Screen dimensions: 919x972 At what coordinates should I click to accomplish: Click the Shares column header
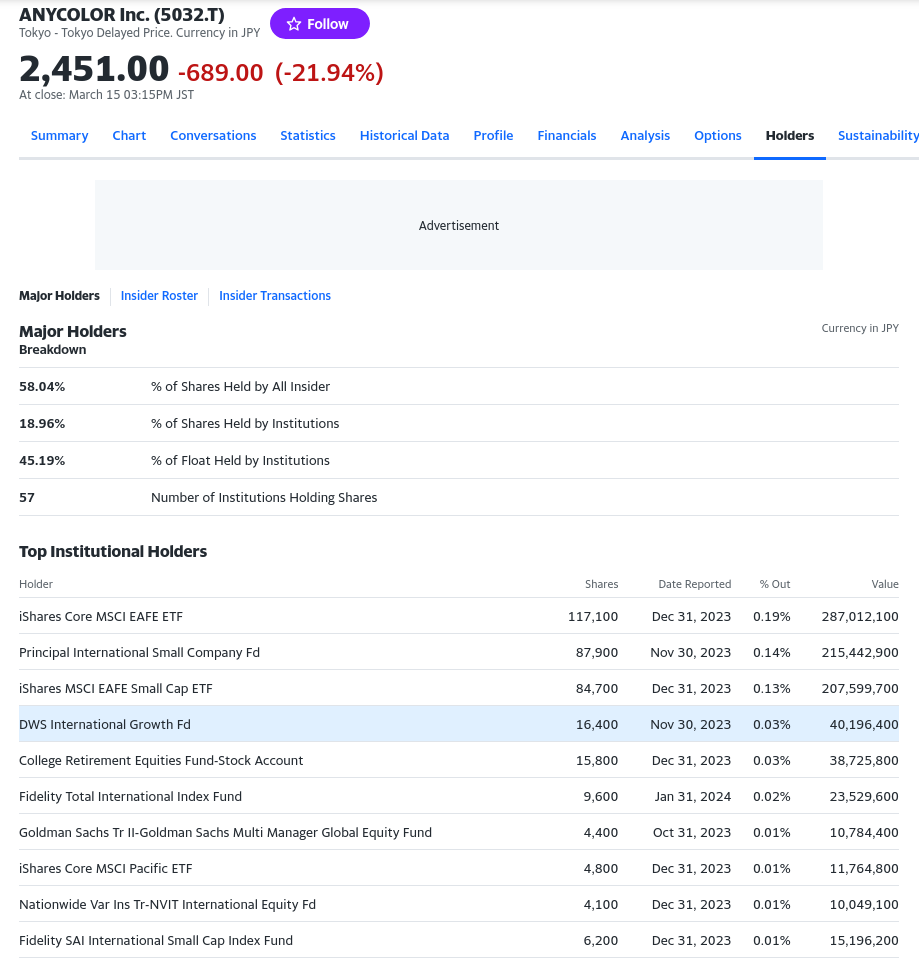[x=601, y=584]
